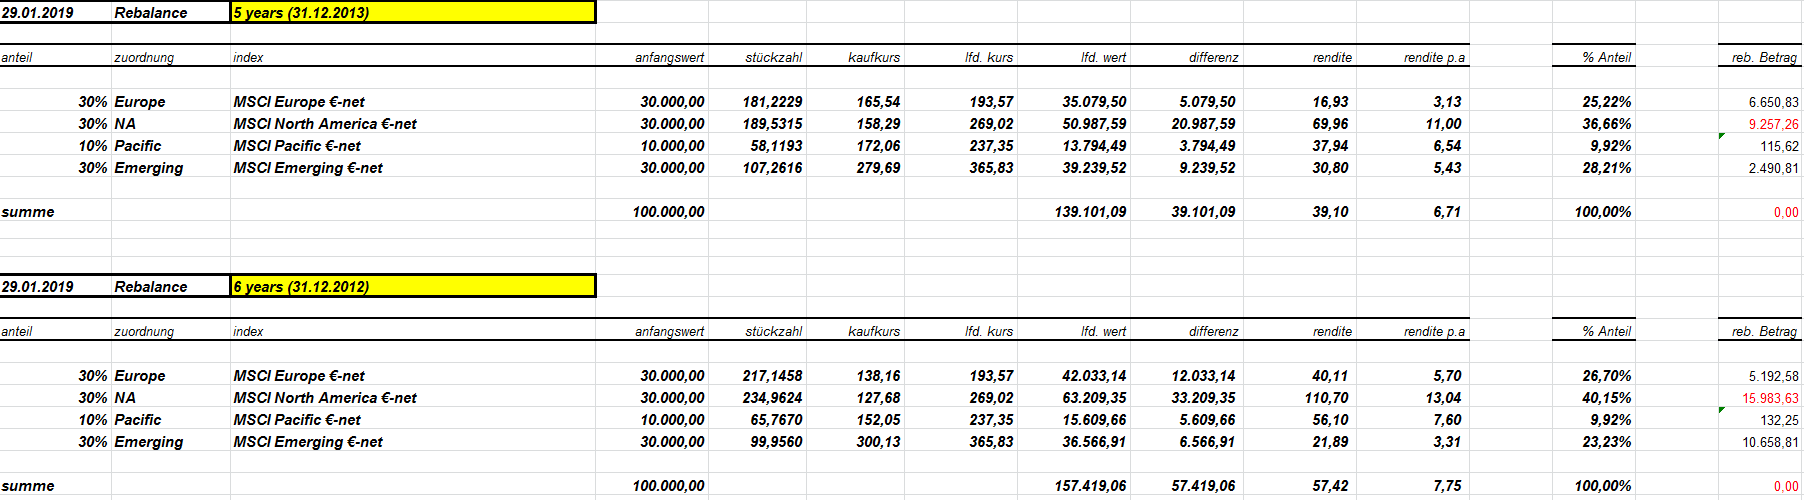Select the kaufkurs cell 279,69
This screenshot has height=500, width=1804.
point(878,168)
